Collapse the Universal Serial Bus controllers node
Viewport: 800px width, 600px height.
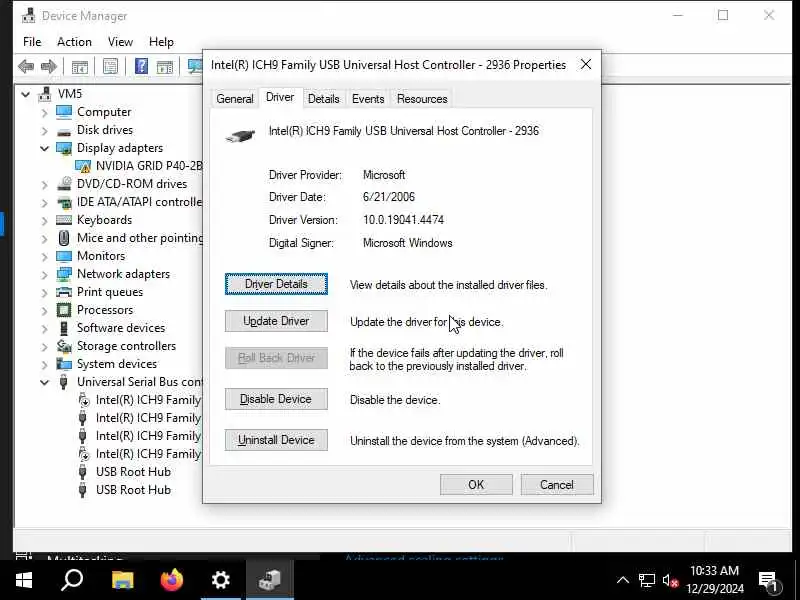coord(44,382)
